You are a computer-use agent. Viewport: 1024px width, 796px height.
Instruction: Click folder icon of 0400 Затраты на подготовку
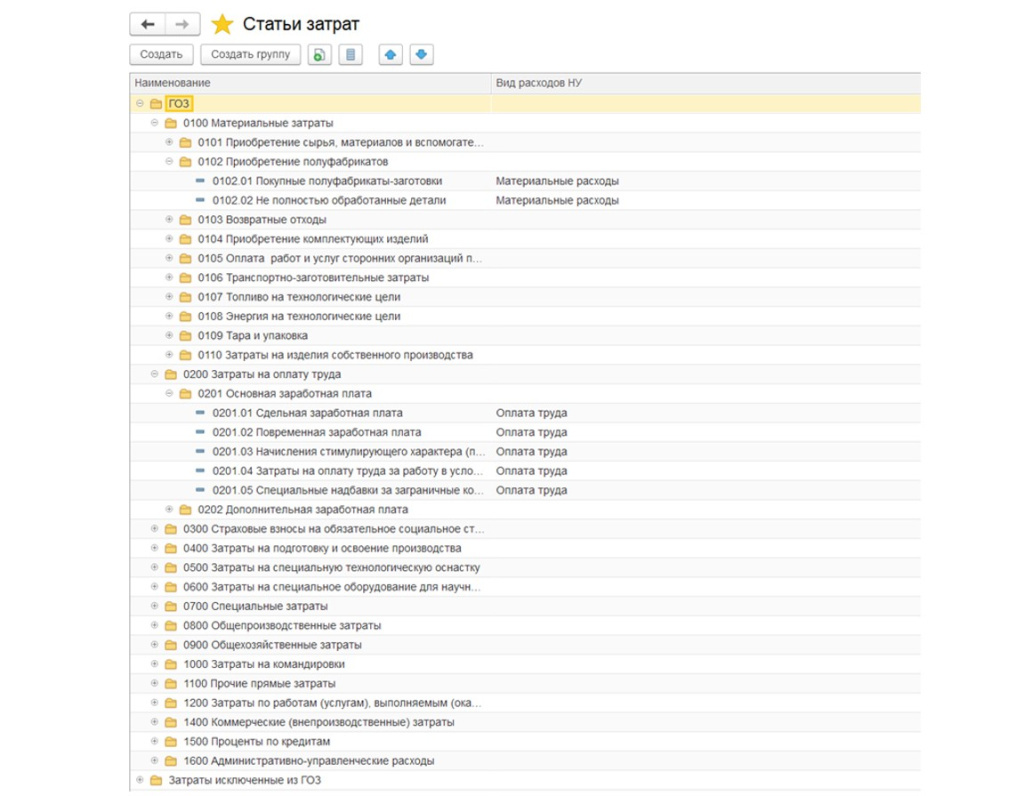coord(170,549)
